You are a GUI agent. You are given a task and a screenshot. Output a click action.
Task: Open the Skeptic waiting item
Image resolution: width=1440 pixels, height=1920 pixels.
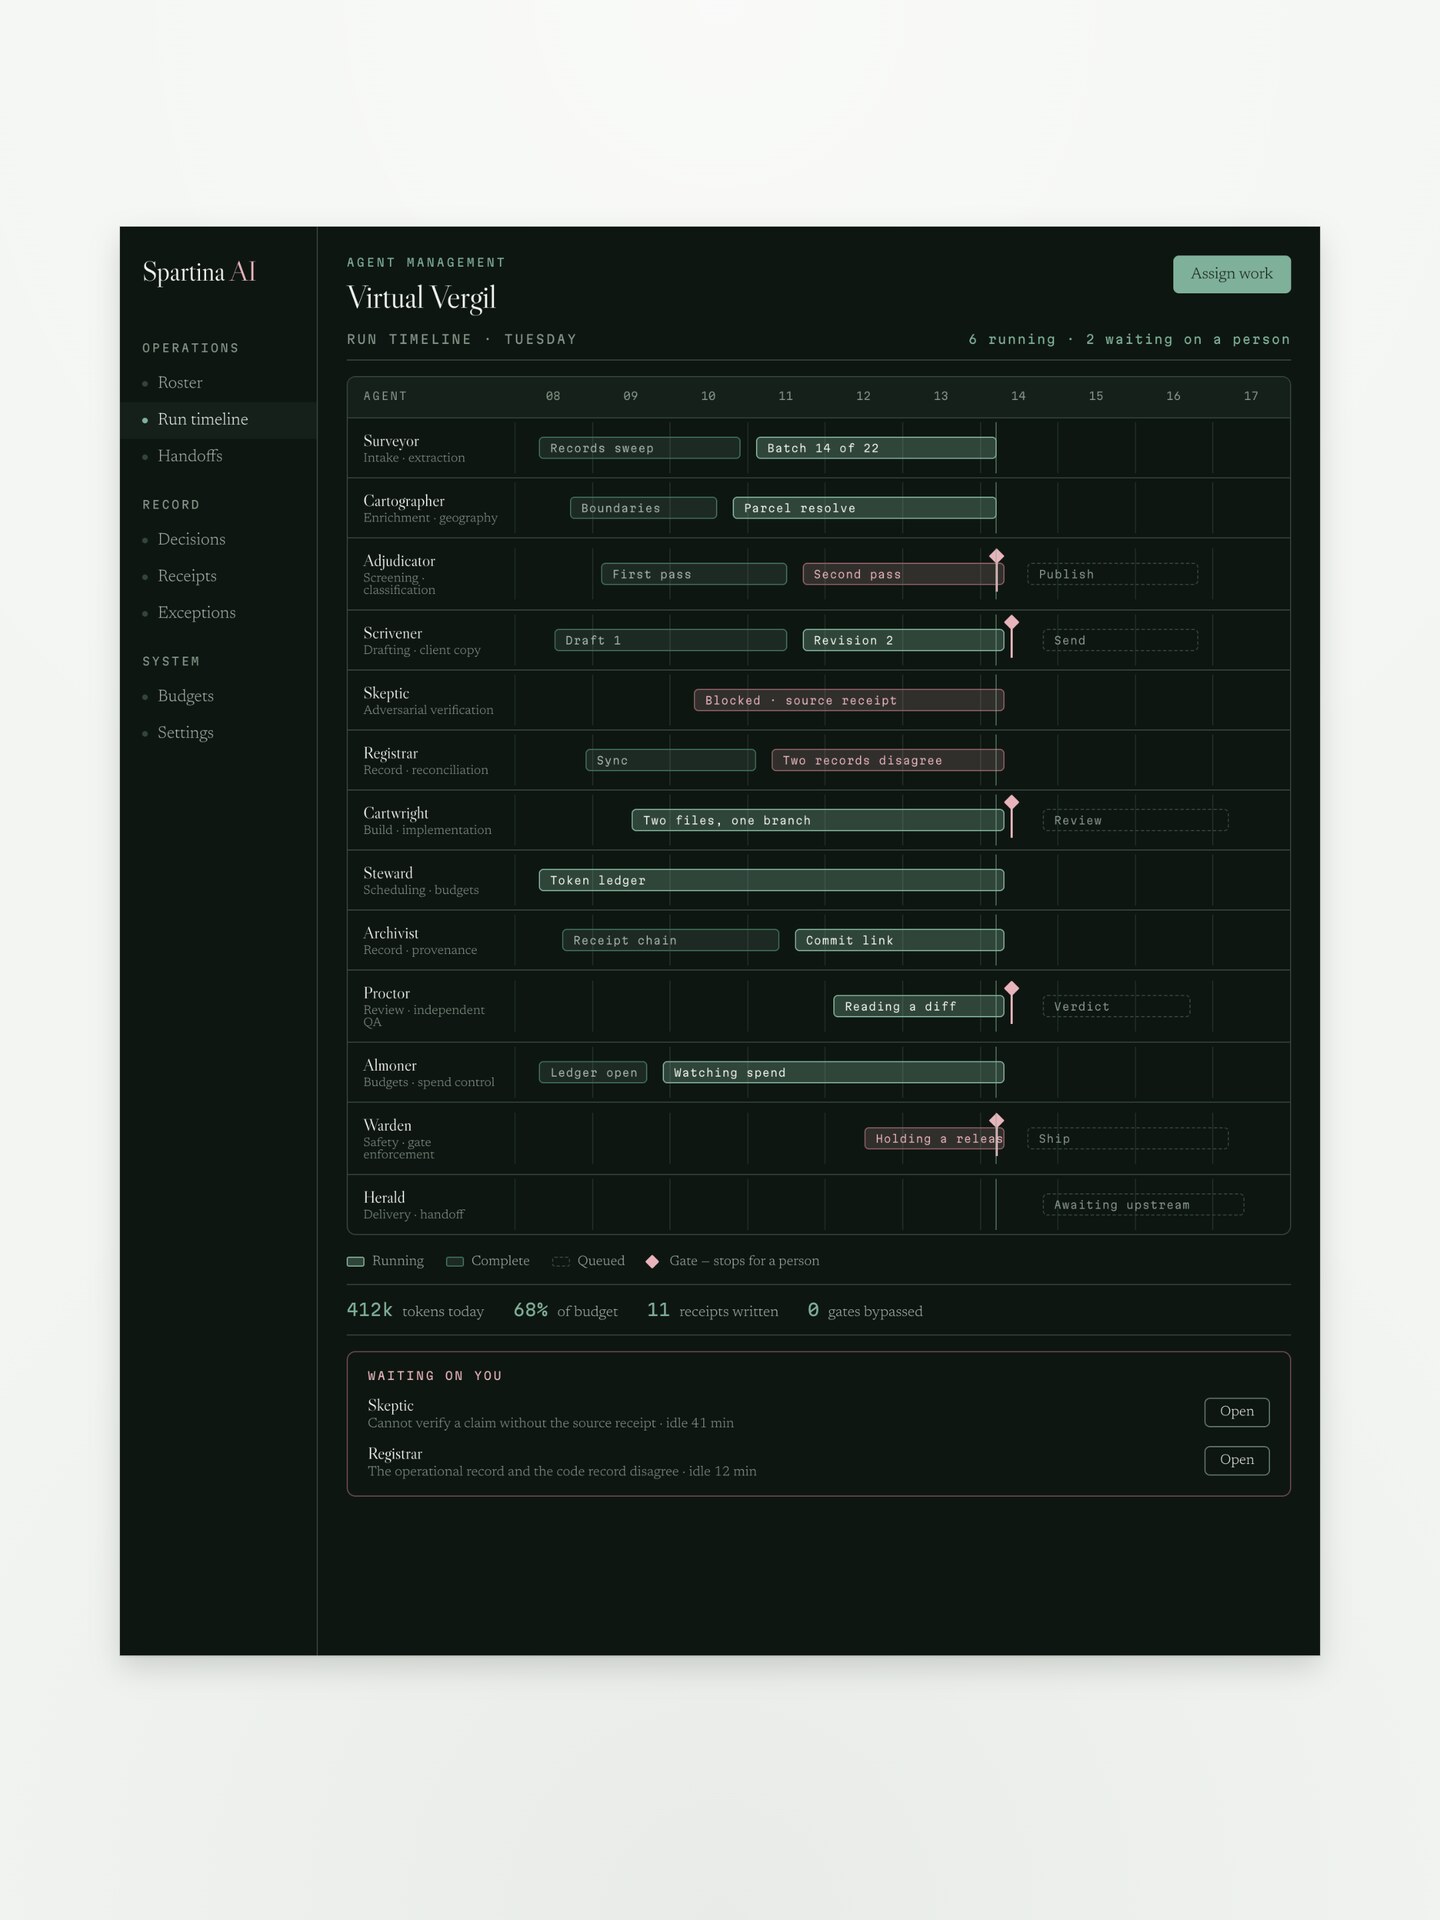tap(1236, 1411)
